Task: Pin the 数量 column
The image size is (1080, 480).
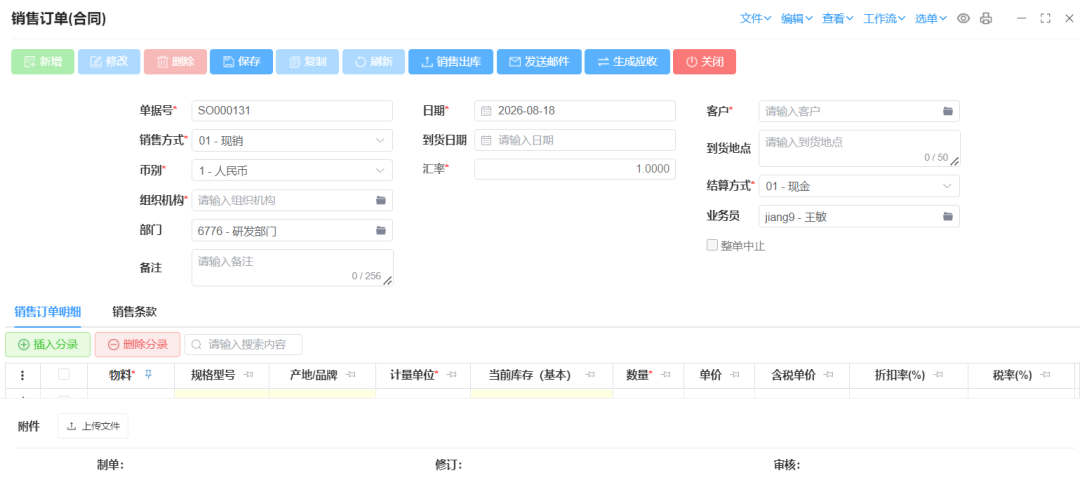Action: [666, 375]
